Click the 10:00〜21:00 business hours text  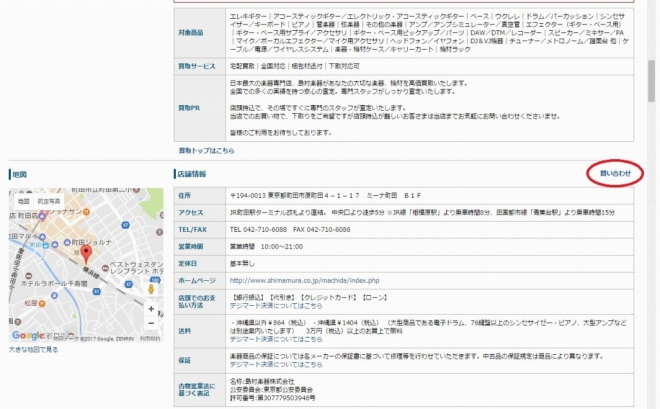point(282,246)
